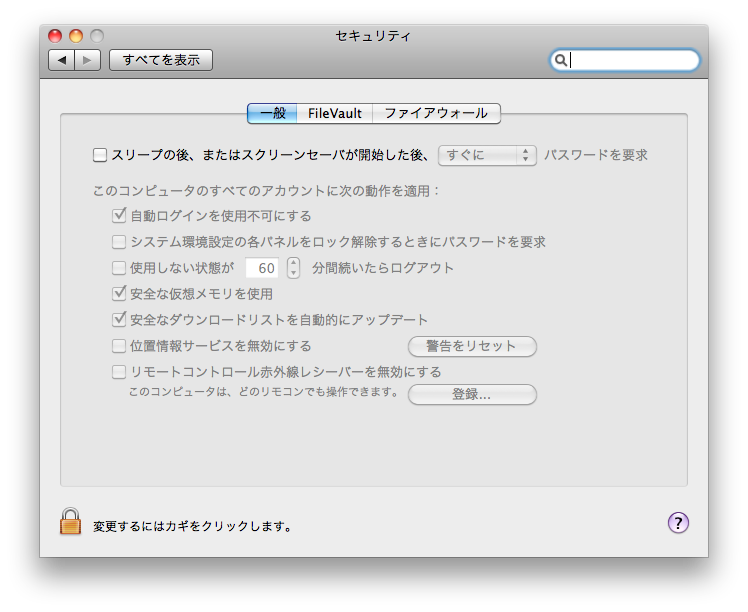Click the すべてを表示 button
748x612 pixels.
pos(161,60)
